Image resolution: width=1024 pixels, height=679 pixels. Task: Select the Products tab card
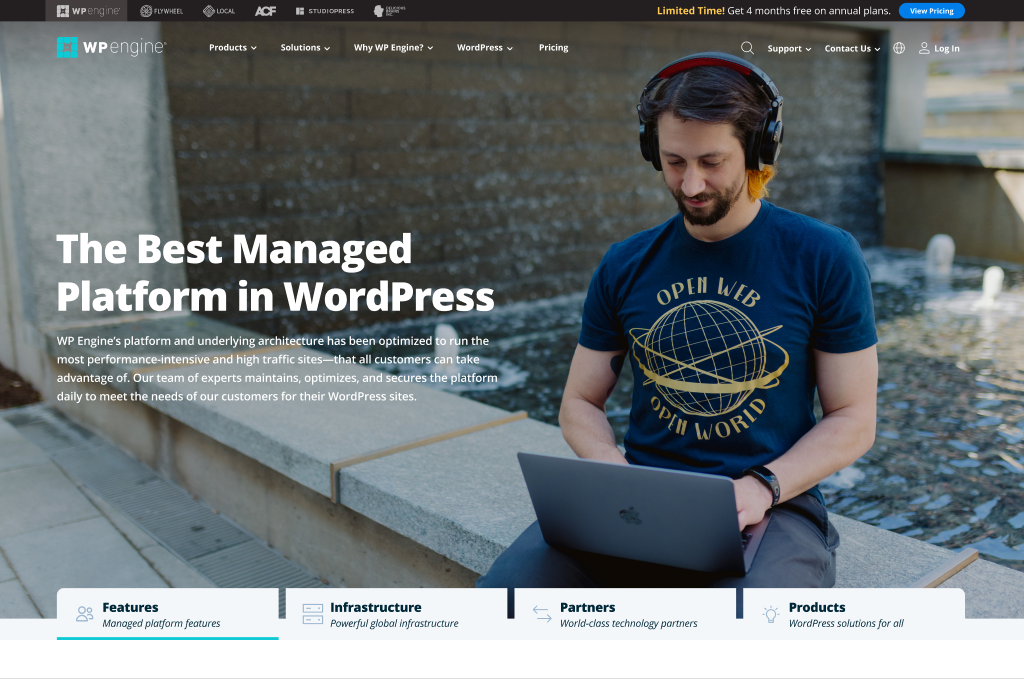(x=854, y=614)
